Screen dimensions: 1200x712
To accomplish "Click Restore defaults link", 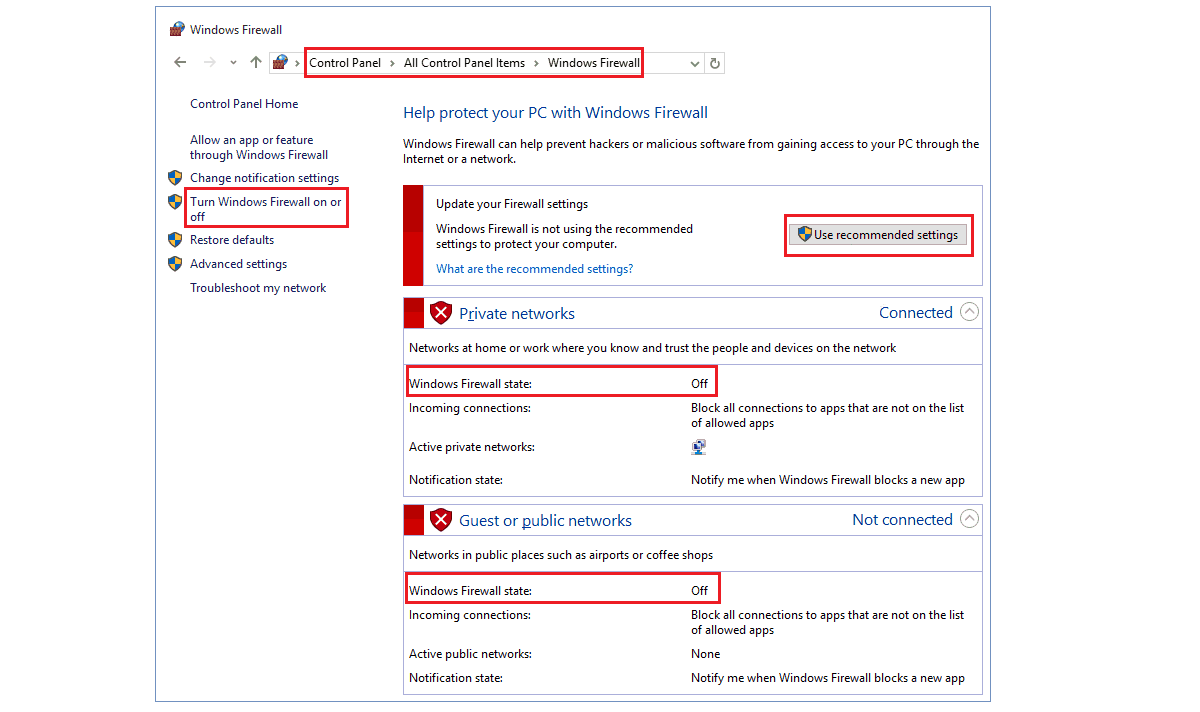I will [x=232, y=240].
